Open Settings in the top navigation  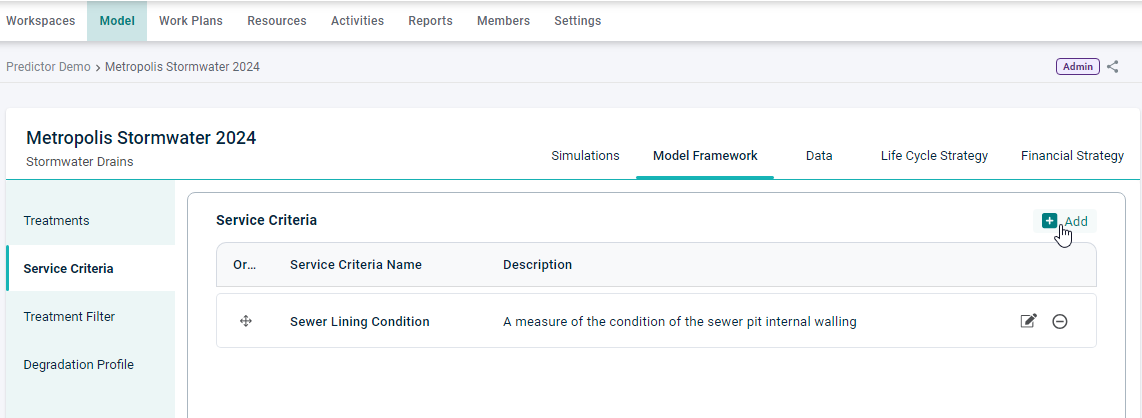(x=578, y=21)
